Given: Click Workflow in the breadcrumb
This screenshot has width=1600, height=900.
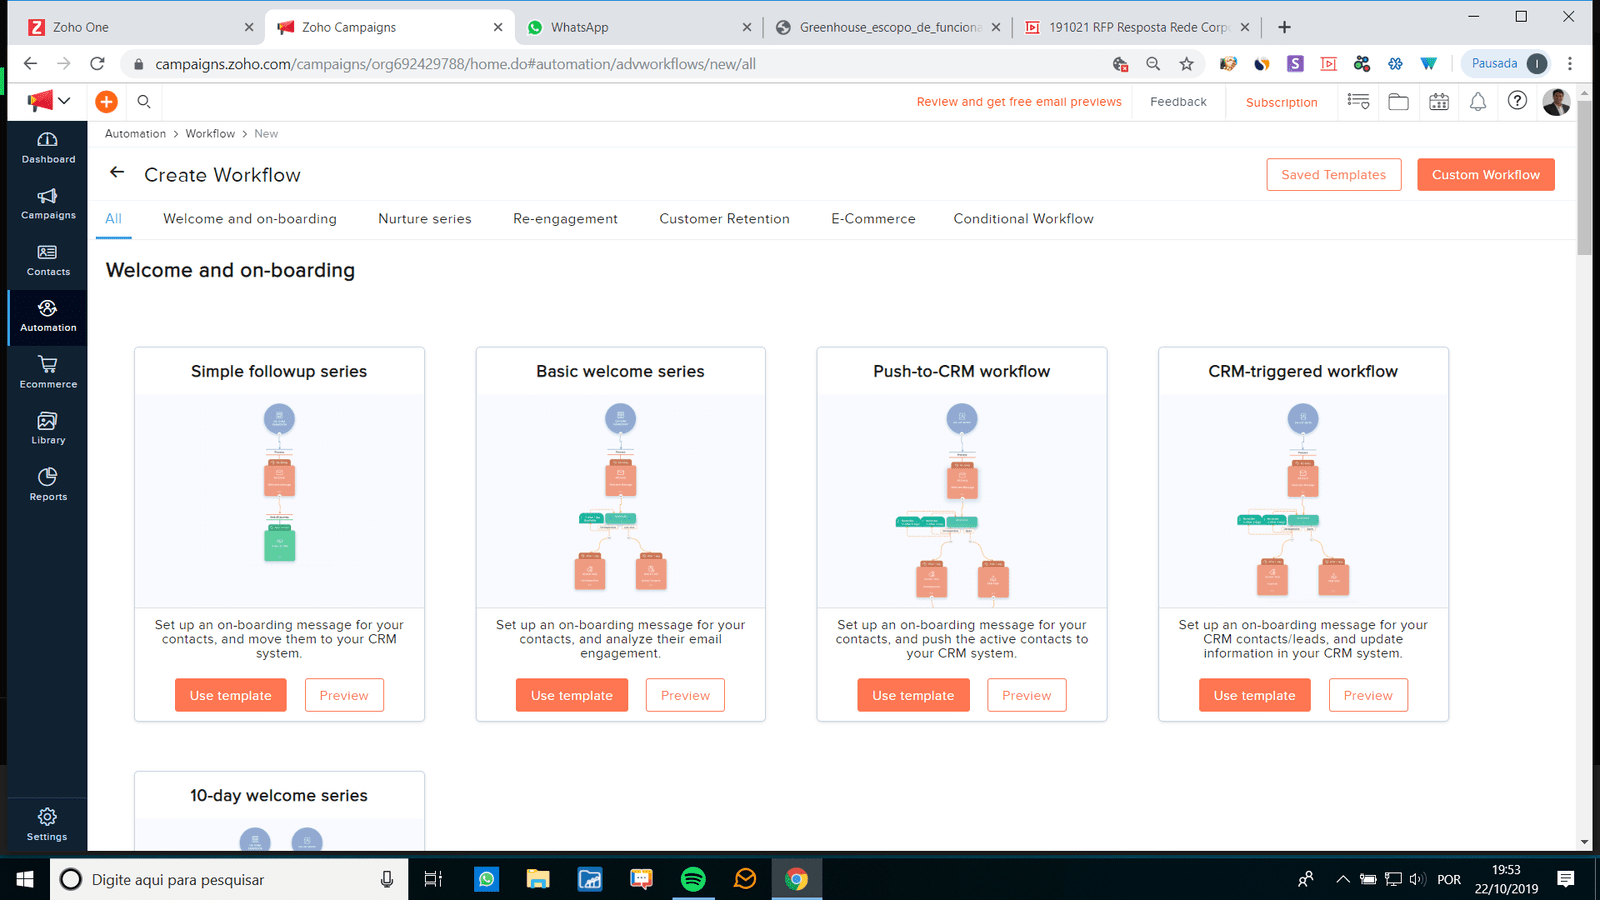Looking at the screenshot, I should [210, 134].
